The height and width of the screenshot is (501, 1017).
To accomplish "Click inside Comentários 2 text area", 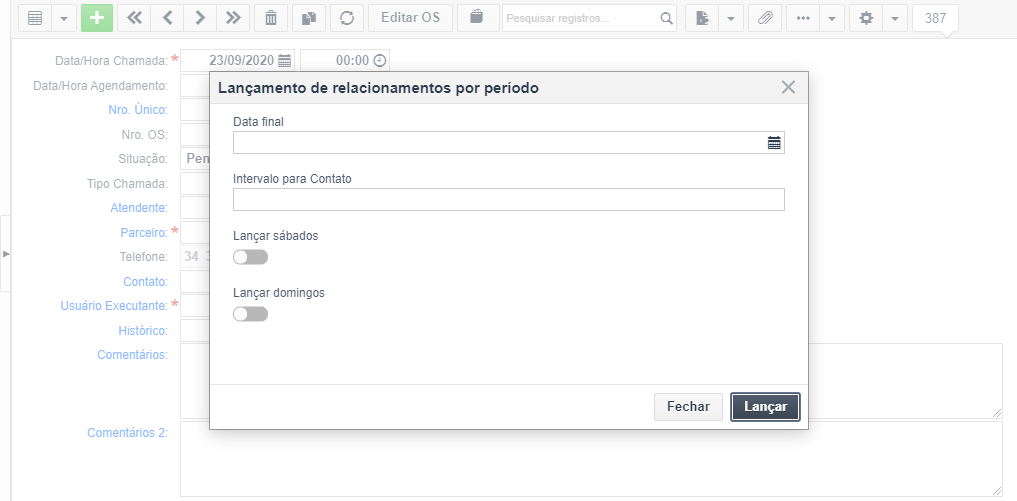I will (x=592, y=459).
